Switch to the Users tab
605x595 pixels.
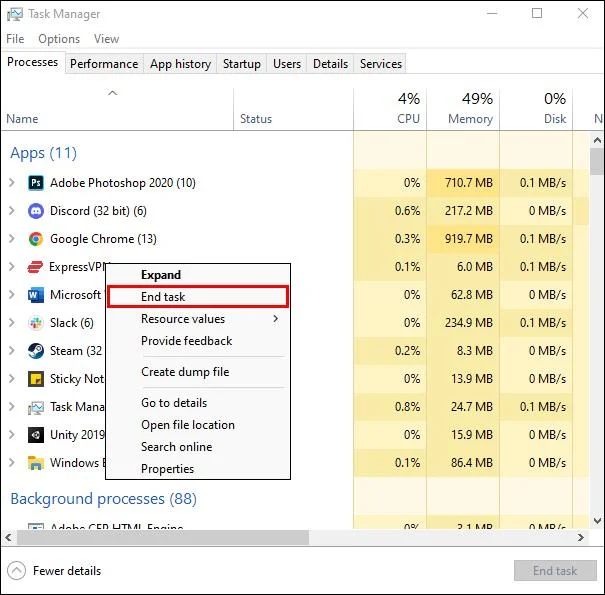(287, 64)
